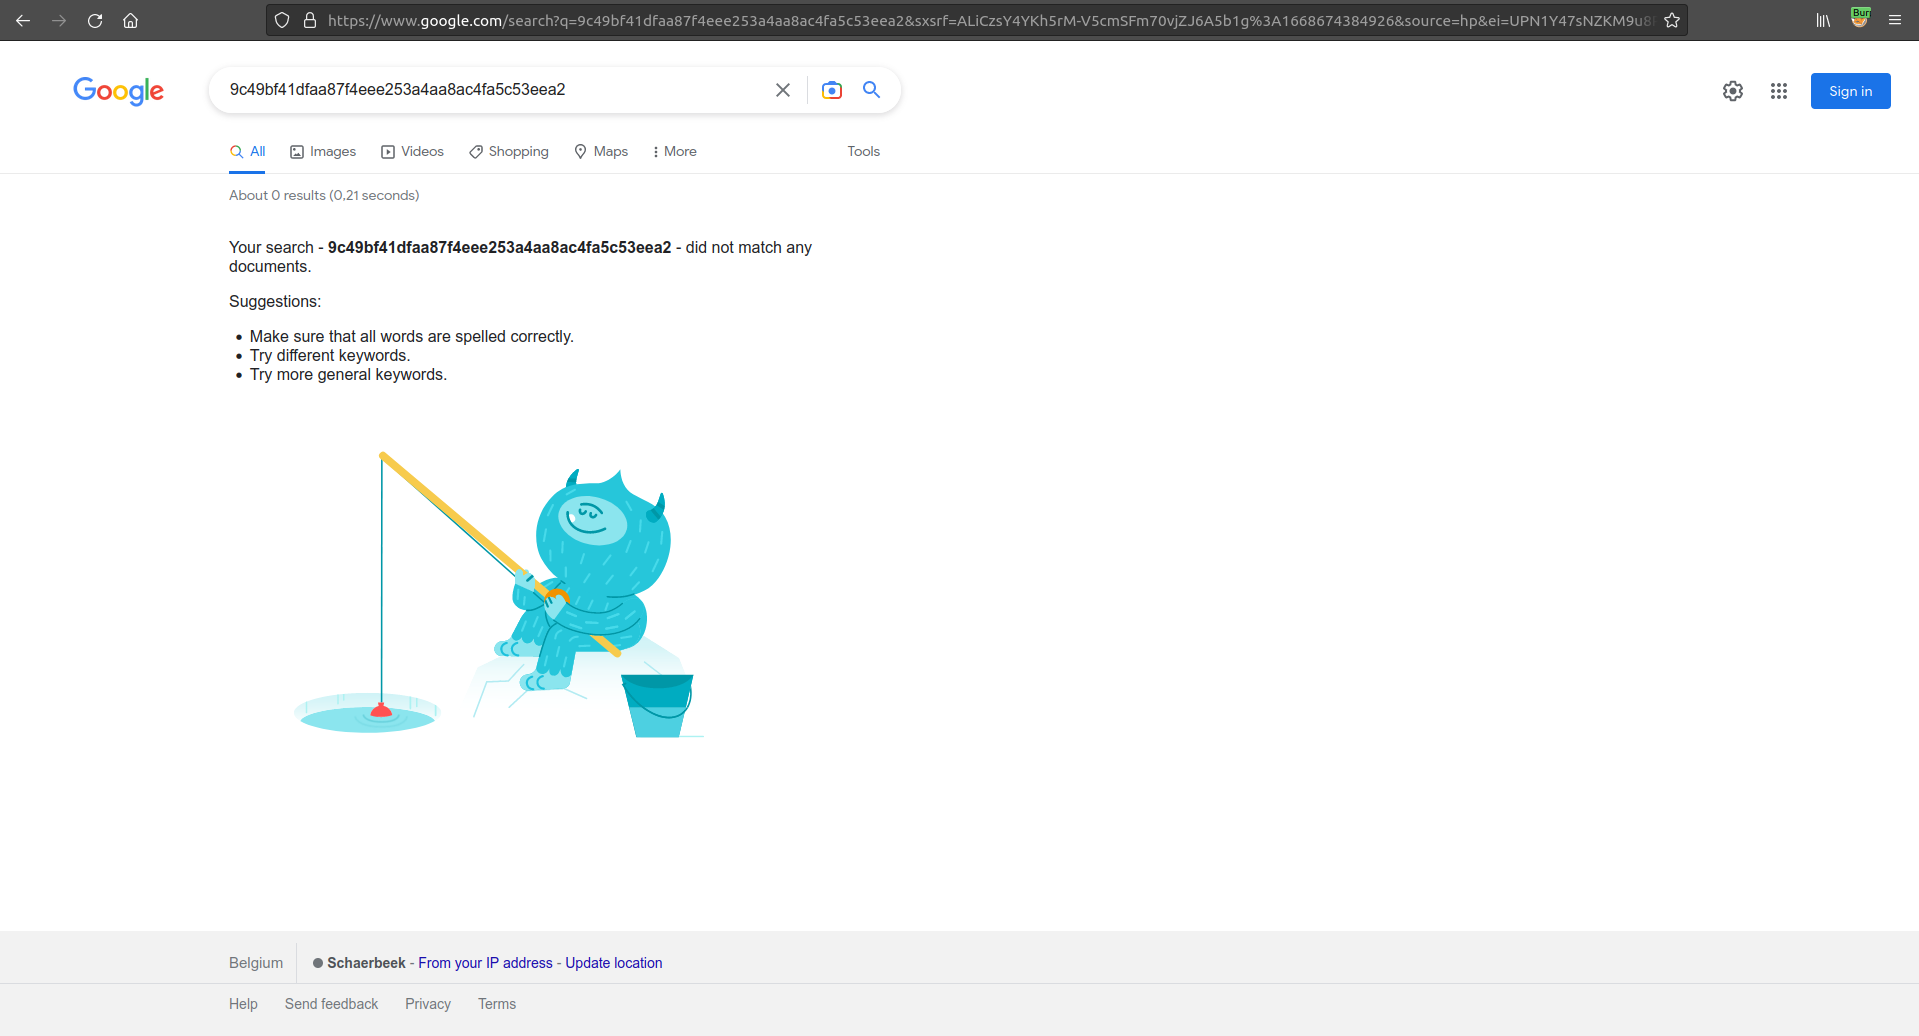This screenshot has width=1919, height=1036.
Task: Open the Terms footer link
Action: tap(497, 1004)
